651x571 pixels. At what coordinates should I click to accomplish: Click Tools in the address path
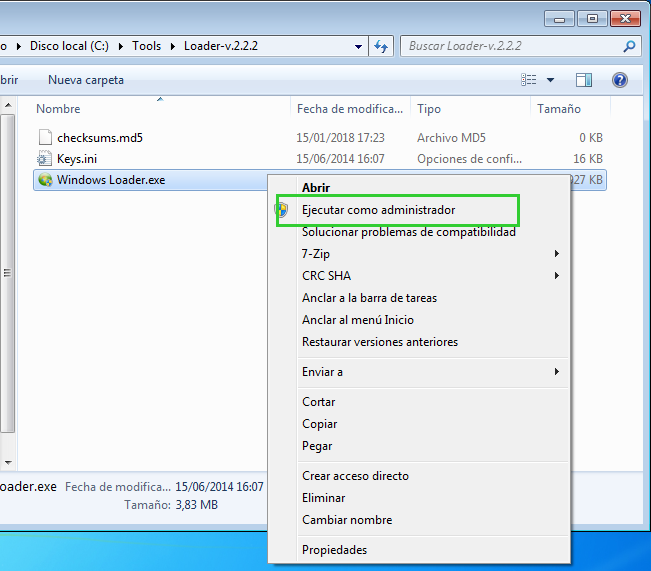click(146, 46)
